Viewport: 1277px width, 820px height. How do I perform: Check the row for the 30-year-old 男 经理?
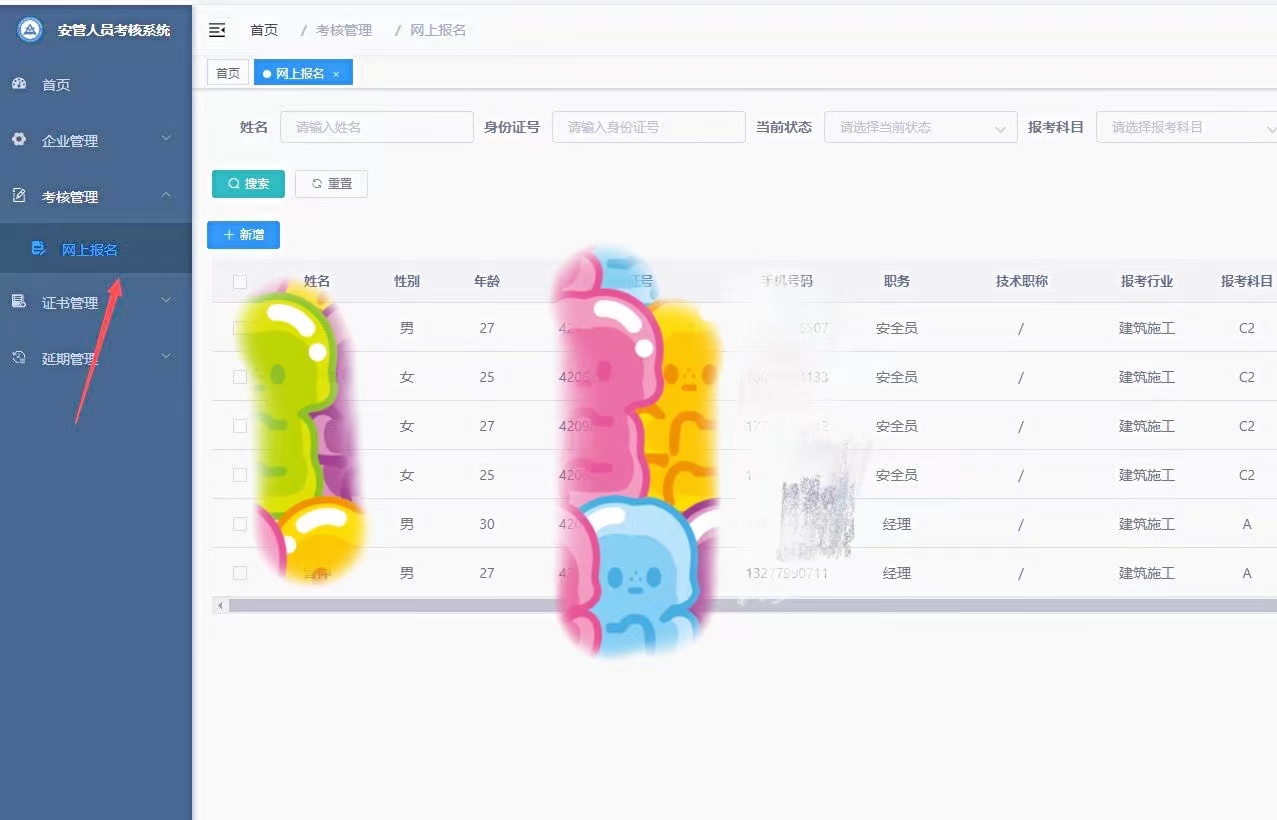coord(240,524)
